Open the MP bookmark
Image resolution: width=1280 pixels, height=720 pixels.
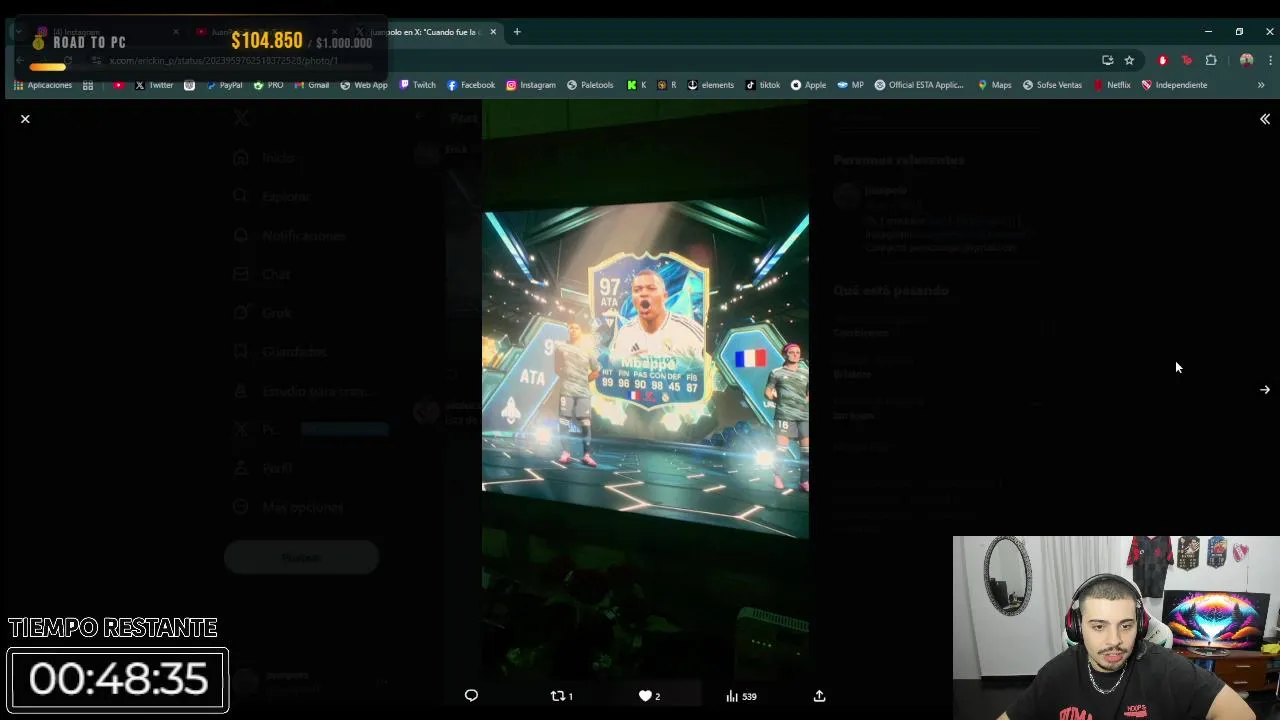(x=850, y=85)
